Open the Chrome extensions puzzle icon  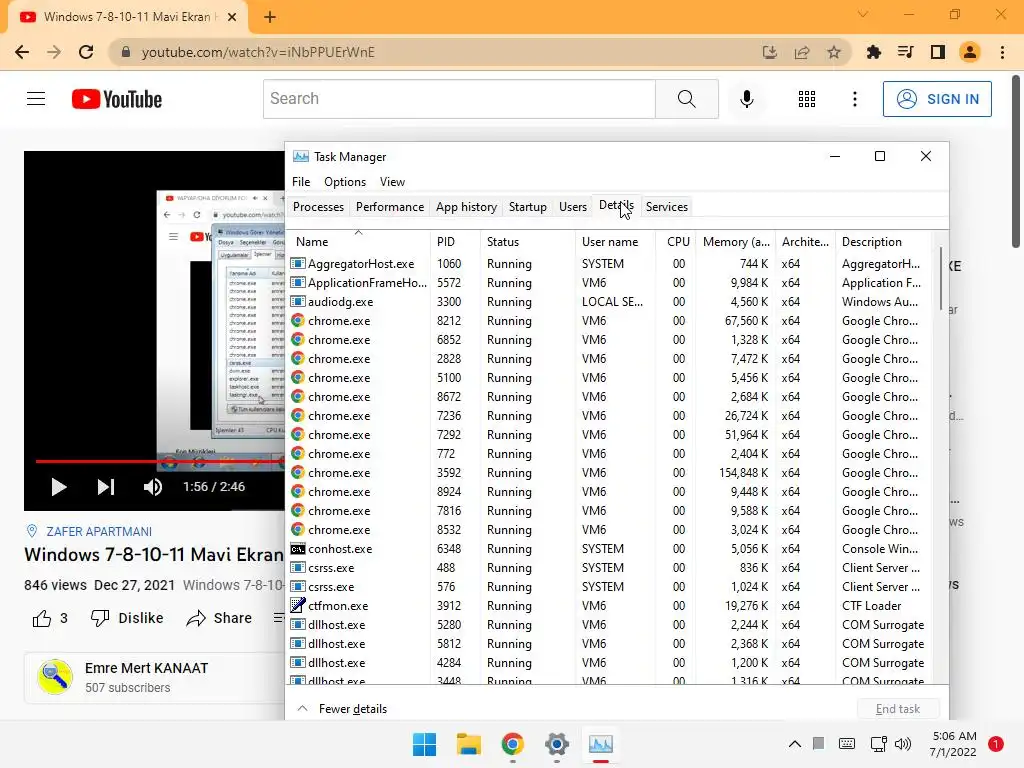pos(873,52)
